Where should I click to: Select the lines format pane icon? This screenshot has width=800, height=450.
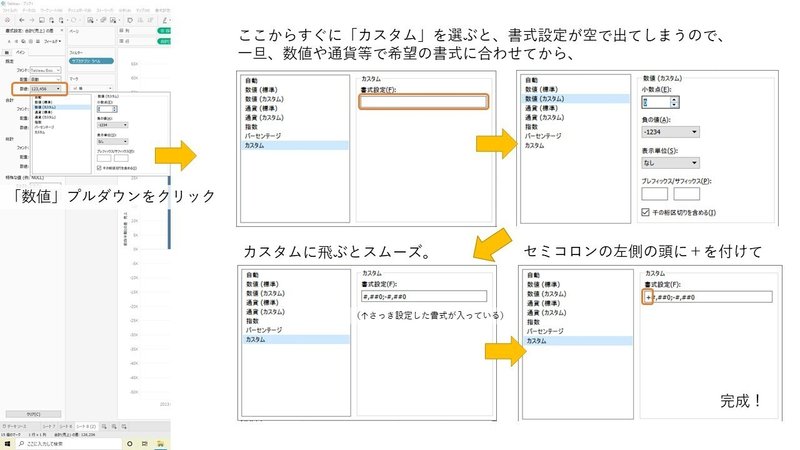click(38, 41)
